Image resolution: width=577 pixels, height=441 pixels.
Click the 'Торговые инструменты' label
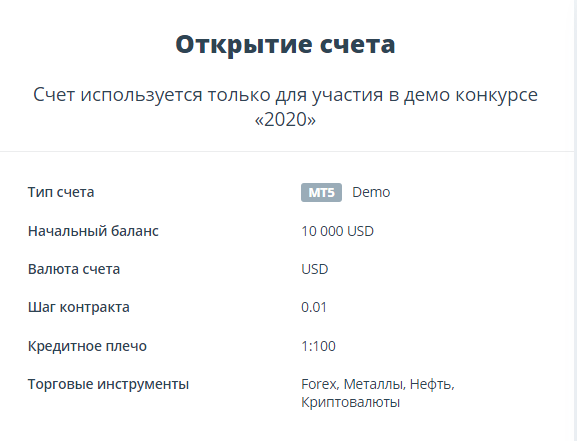click(x=108, y=384)
